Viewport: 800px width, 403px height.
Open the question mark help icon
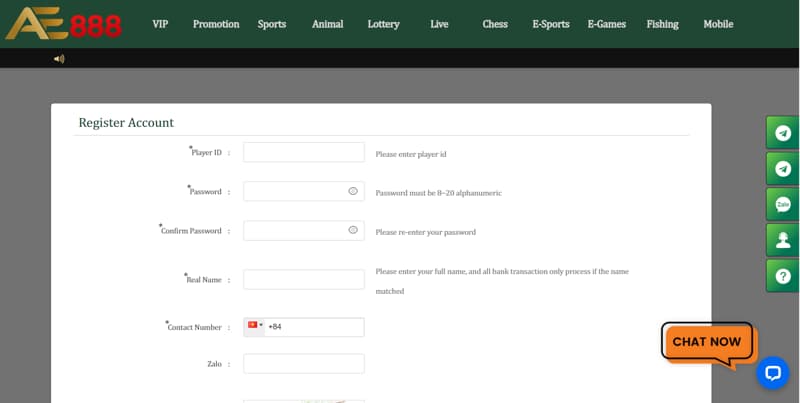[782, 275]
